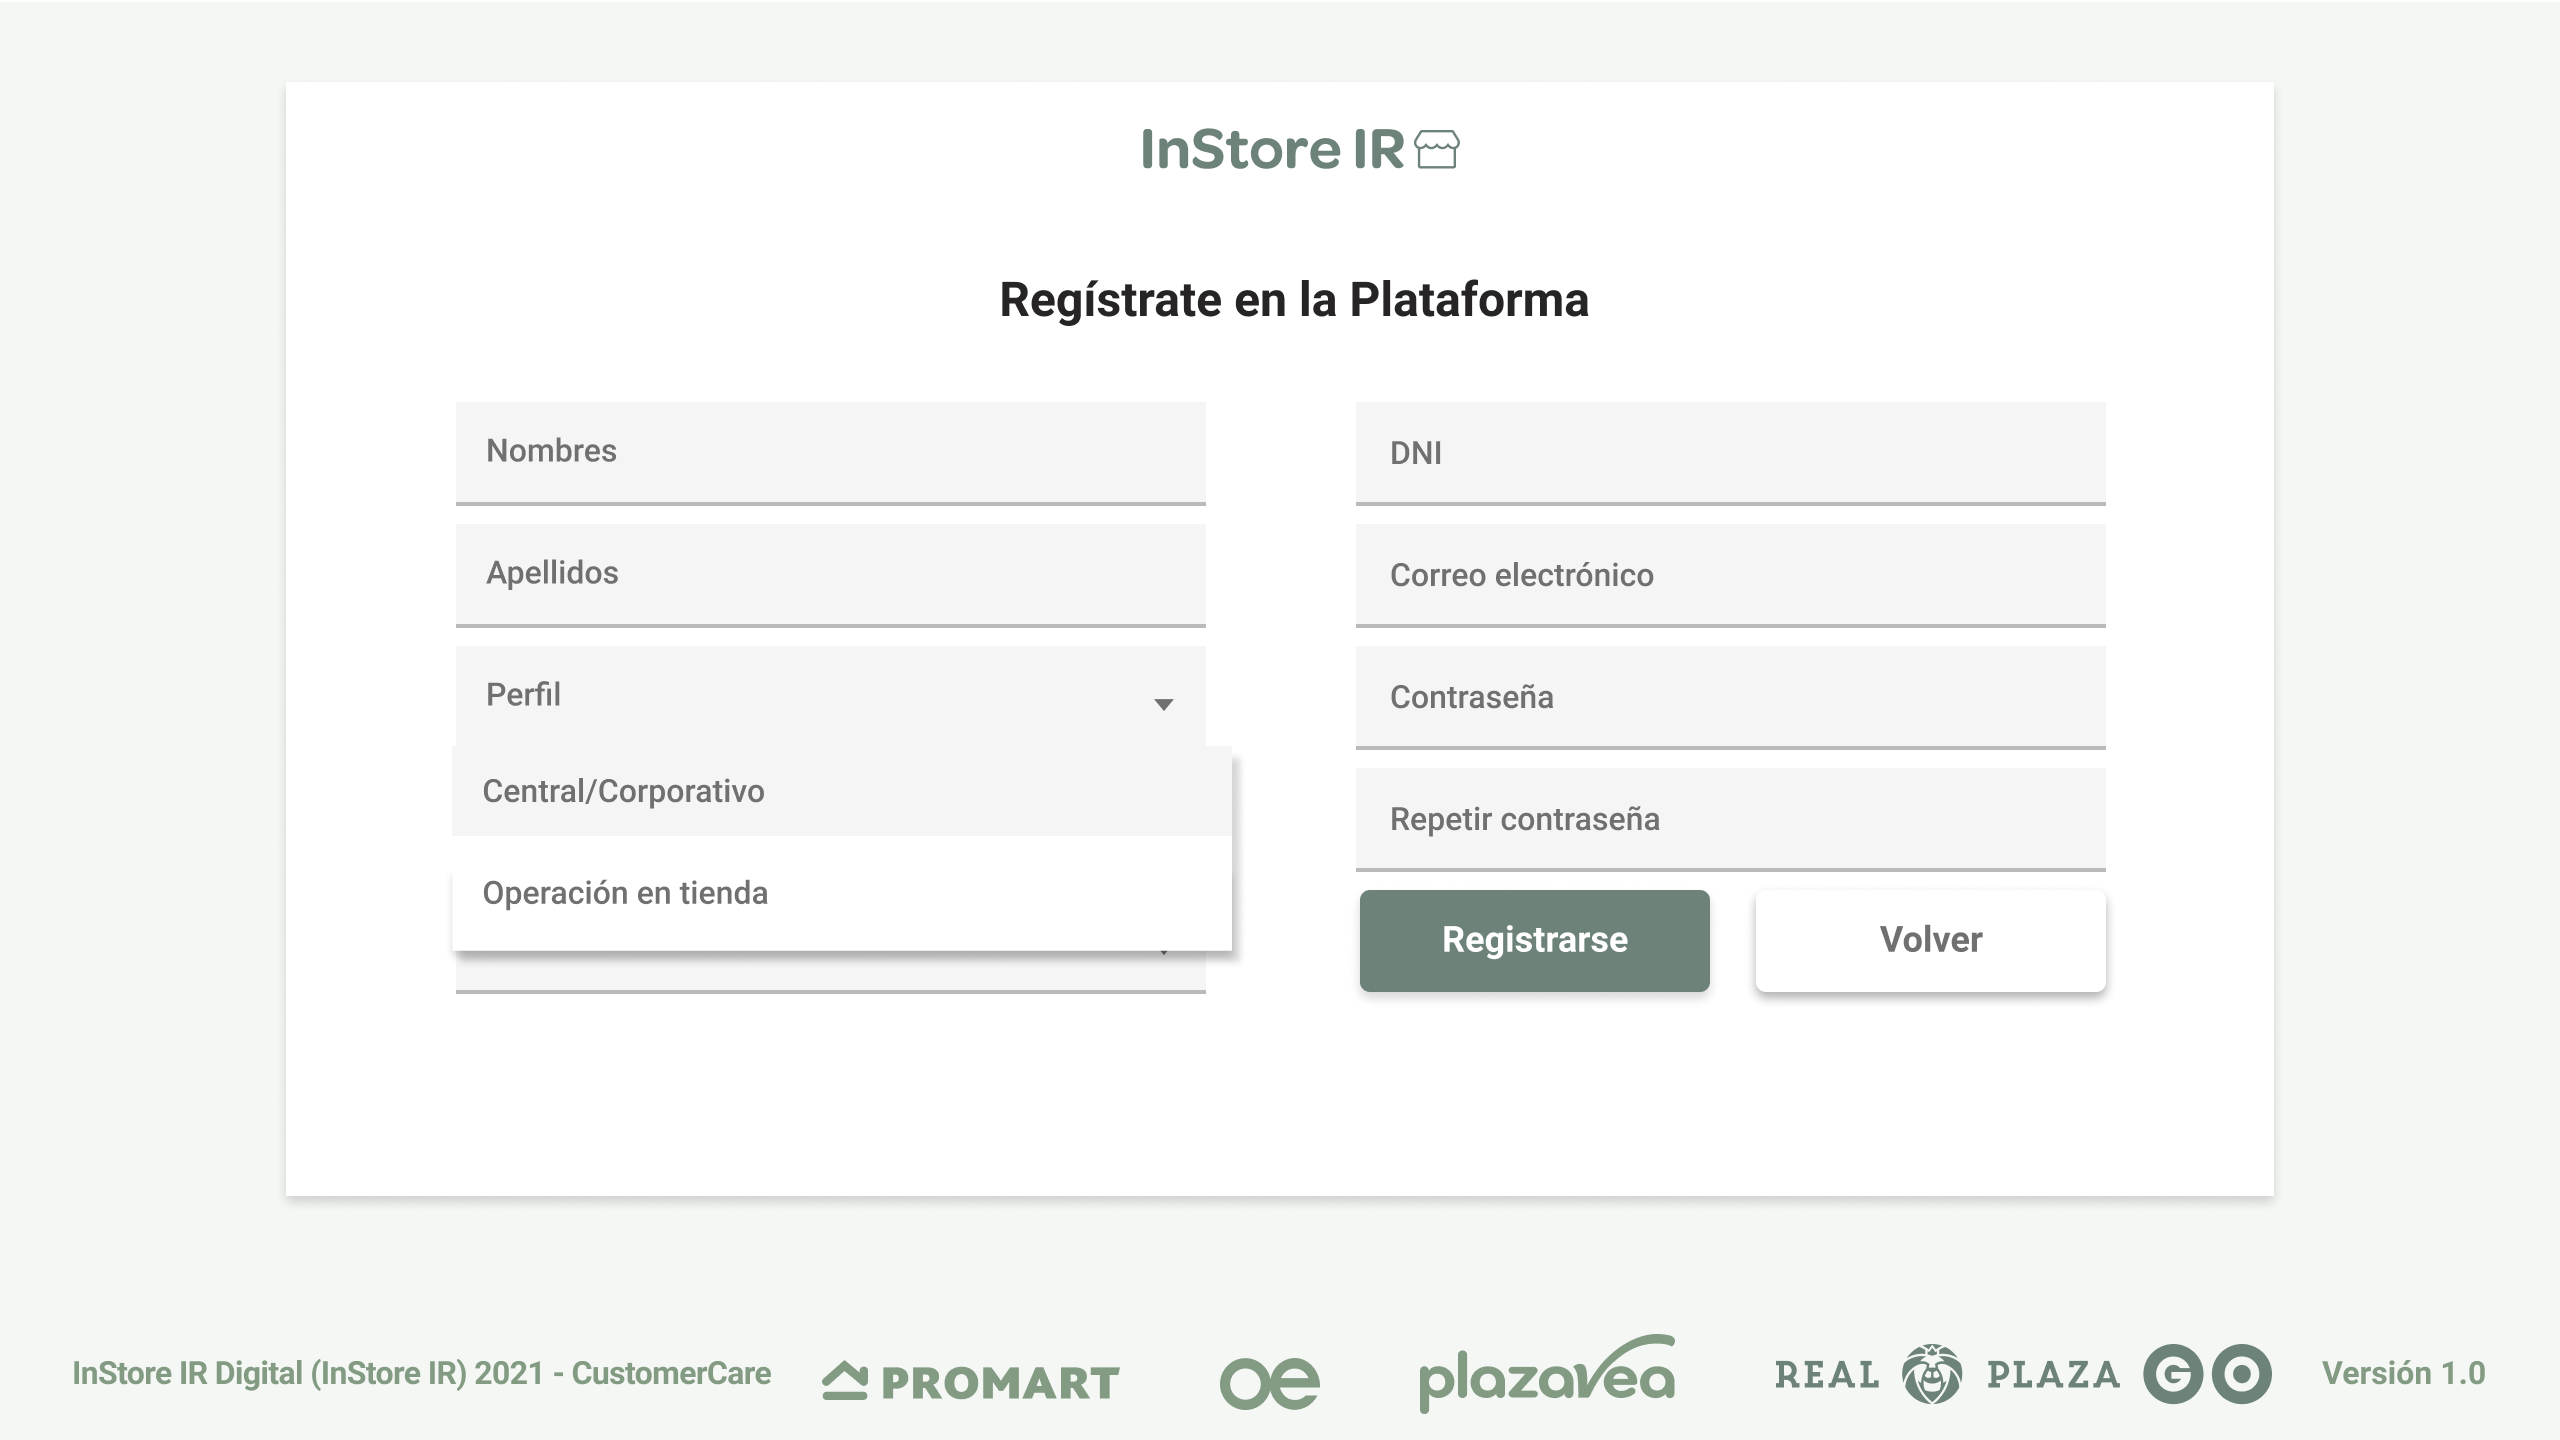Click the InStore IR storefront logo icon
2560x1440 pixels.
(1437, 151)
